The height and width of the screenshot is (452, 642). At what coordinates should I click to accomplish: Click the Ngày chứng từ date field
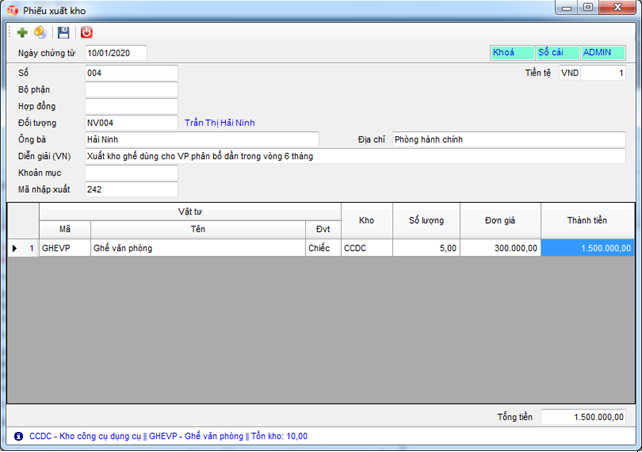[x=116, y=53]
